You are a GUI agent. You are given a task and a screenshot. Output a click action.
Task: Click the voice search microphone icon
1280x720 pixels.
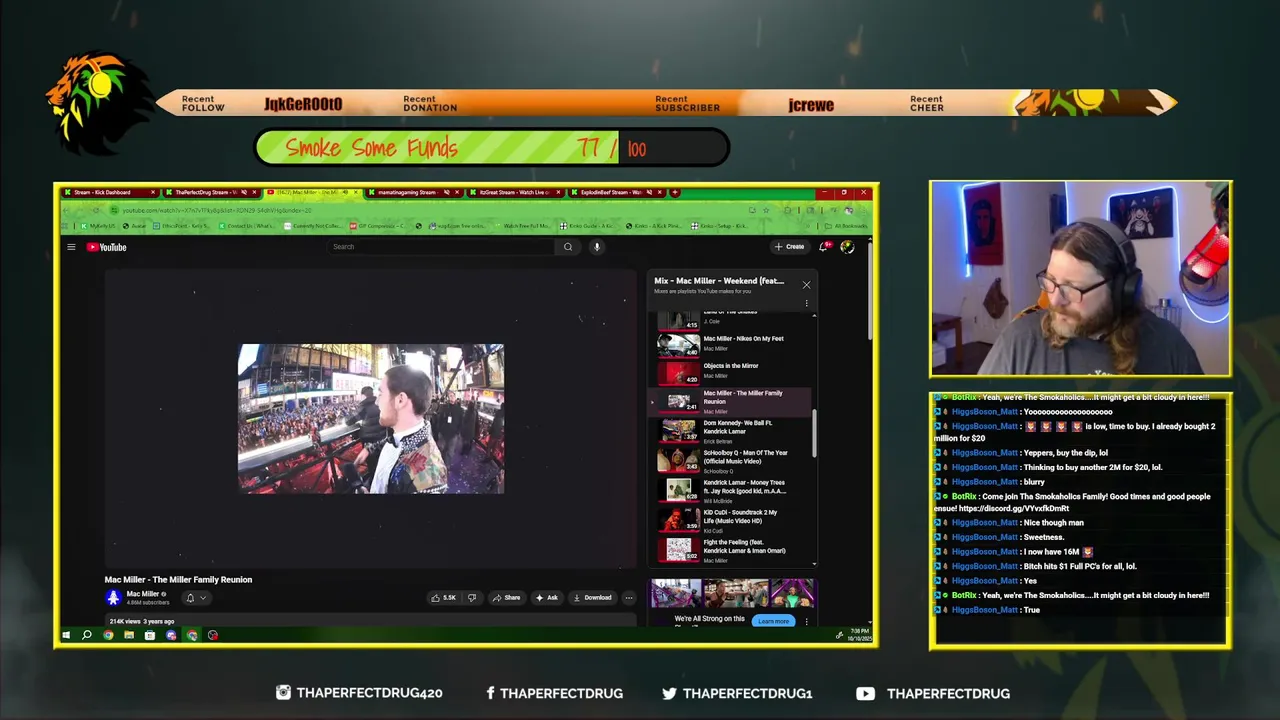coord(597,247)
